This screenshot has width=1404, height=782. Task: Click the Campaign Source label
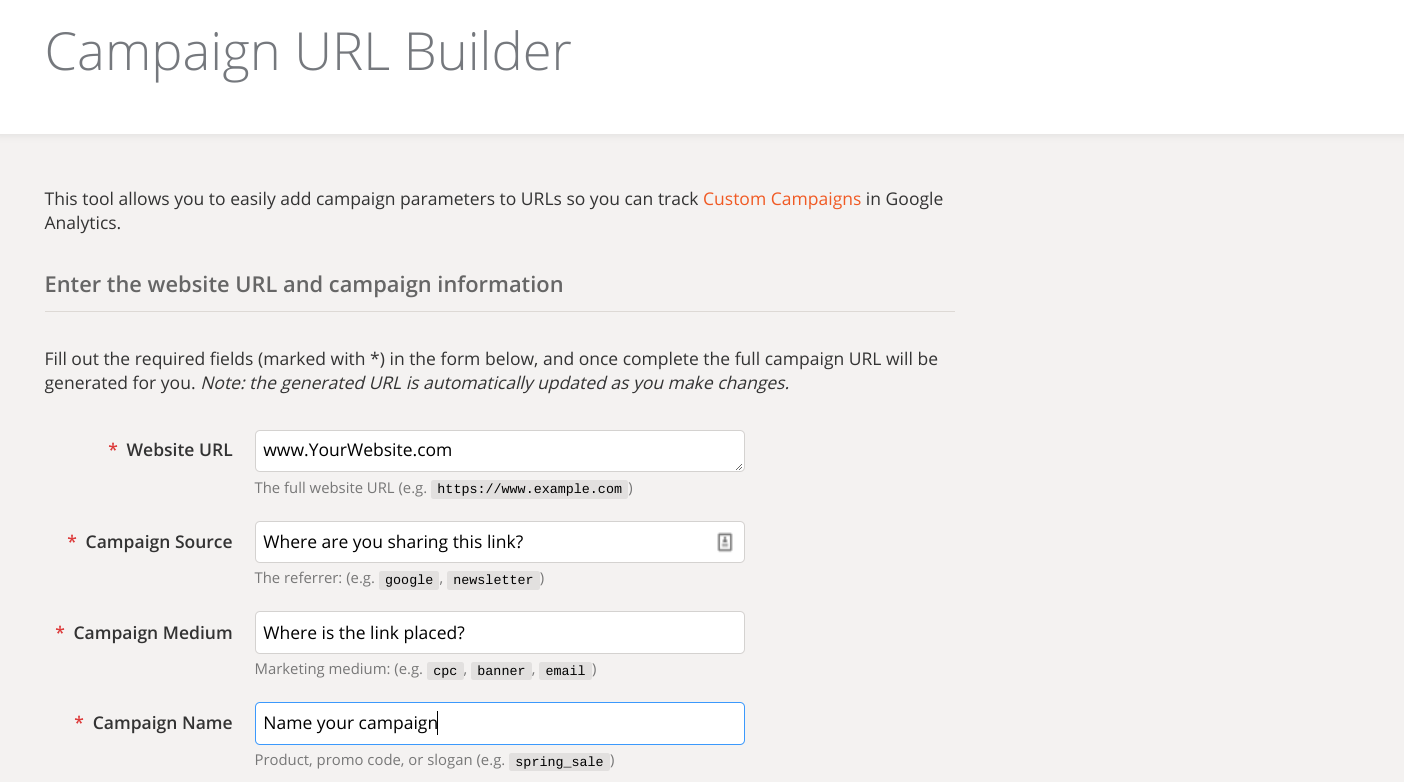(x=158, y=542)
